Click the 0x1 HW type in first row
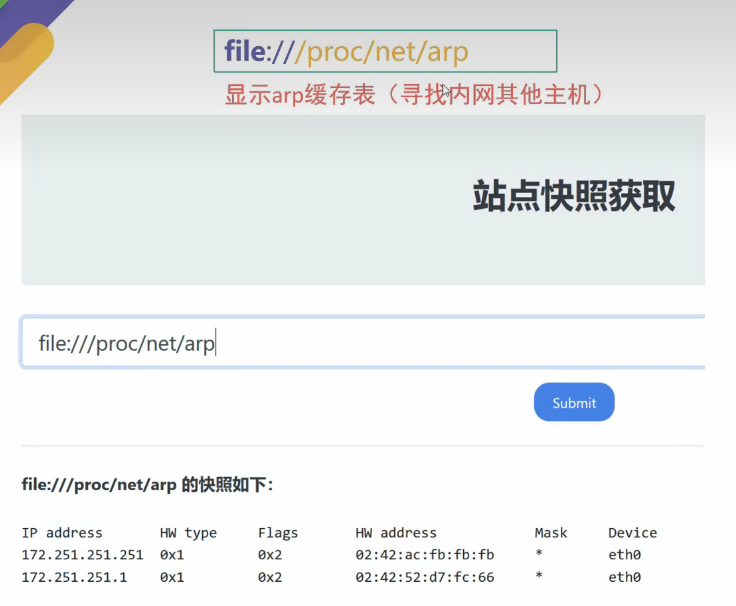736x606 pixels. click(172, 555)
